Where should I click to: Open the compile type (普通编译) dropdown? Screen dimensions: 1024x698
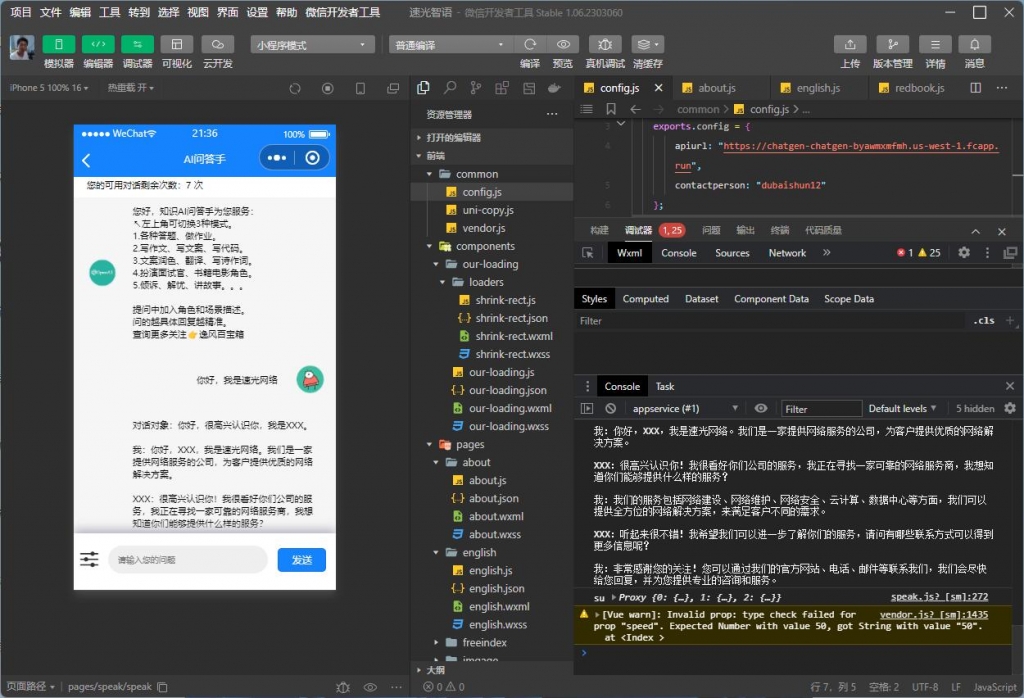[451, 44]
